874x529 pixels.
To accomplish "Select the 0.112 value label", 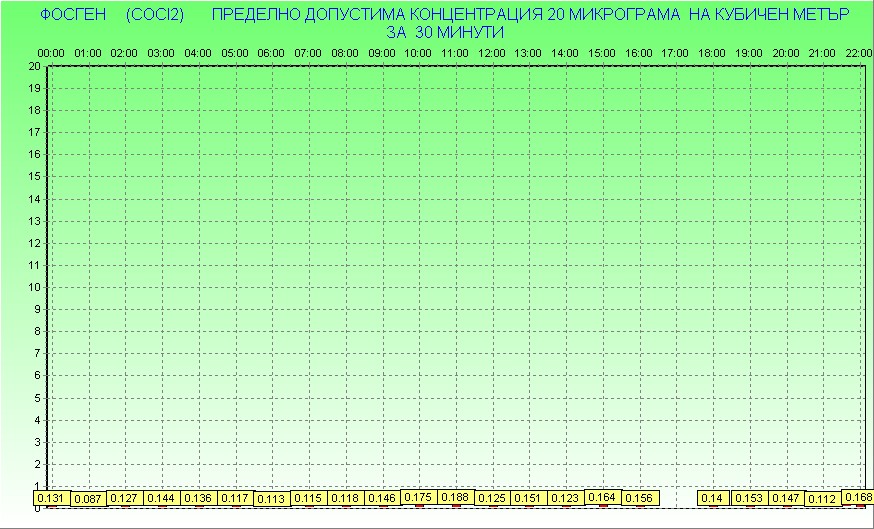I will pos(822,499).
